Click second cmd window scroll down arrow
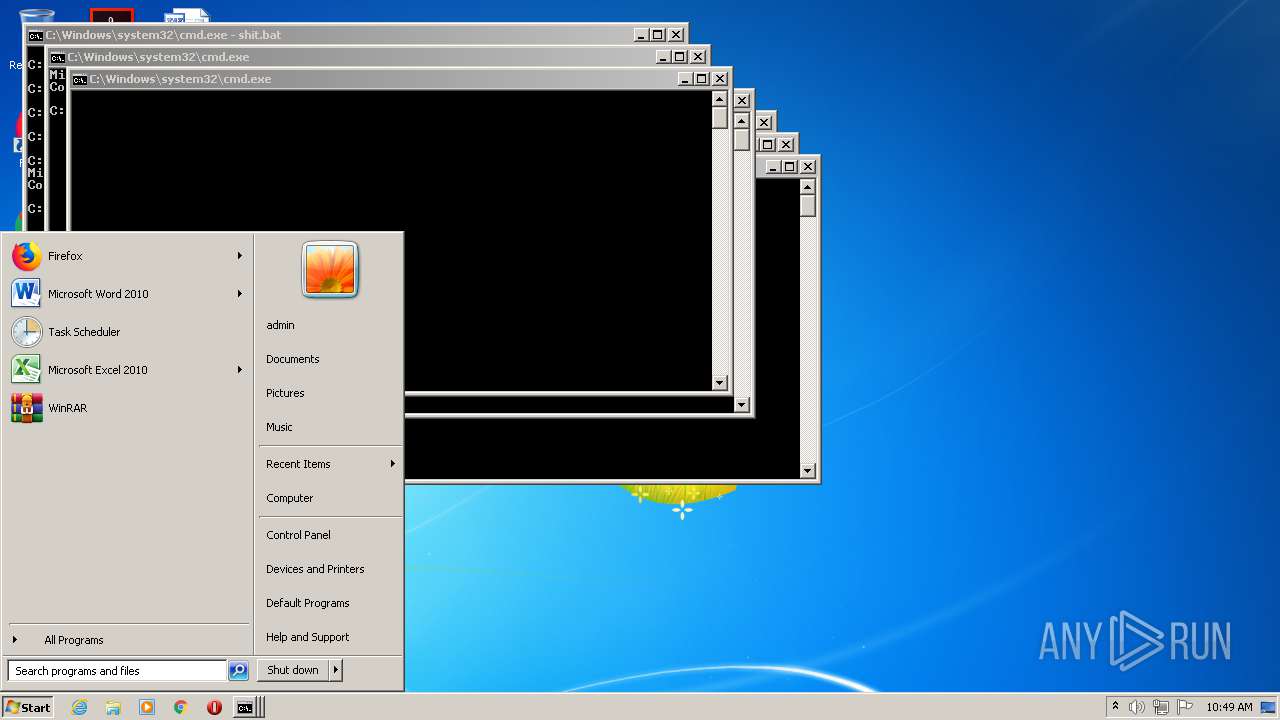Viewport: 1280px width, 720px height. pyautogui.click(x=741, y=405)
